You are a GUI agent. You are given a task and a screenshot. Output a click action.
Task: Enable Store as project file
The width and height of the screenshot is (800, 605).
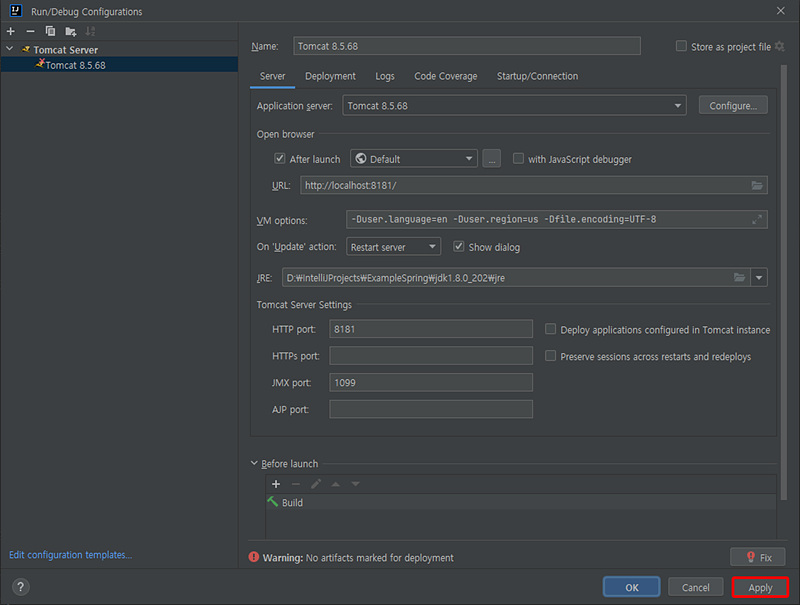(681, 46)
